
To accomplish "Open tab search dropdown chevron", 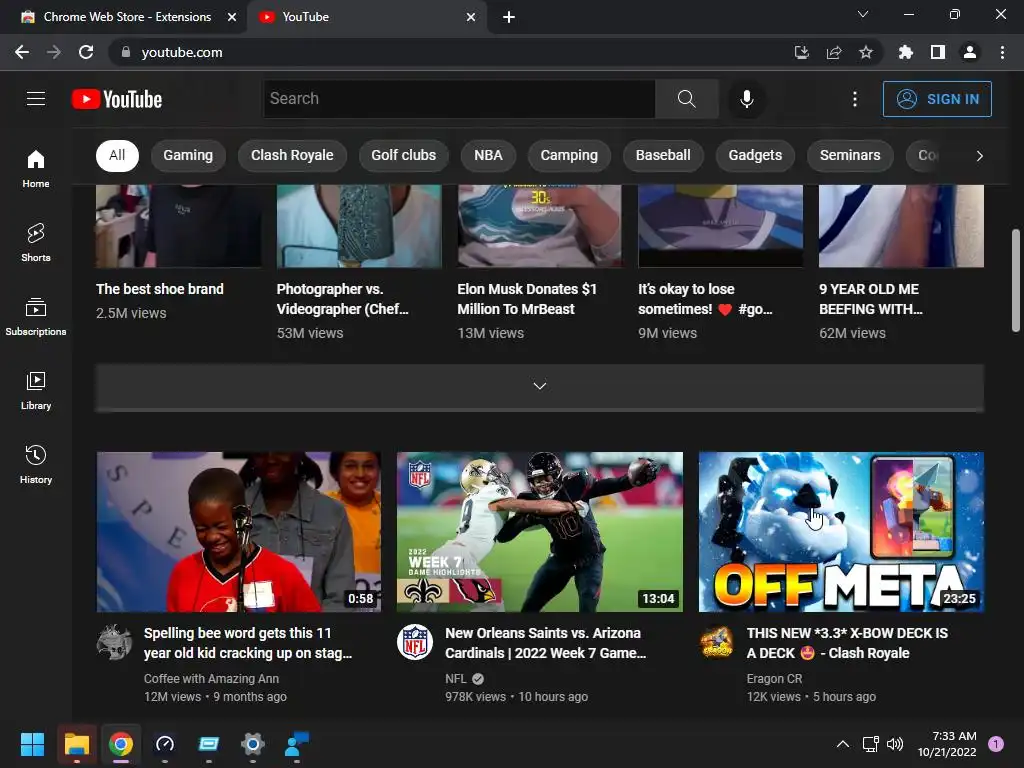I will [x=863, y=14].
